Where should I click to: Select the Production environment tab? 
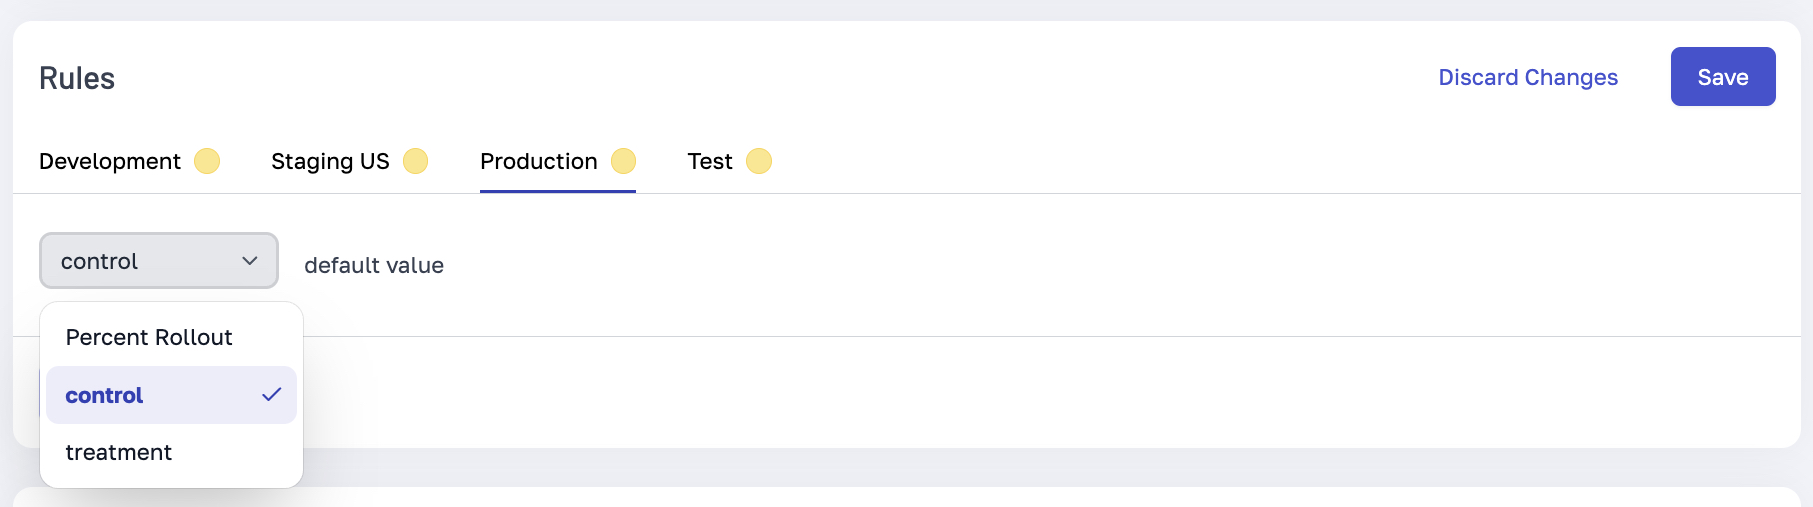pyautogui.click(x=538, y=162)
